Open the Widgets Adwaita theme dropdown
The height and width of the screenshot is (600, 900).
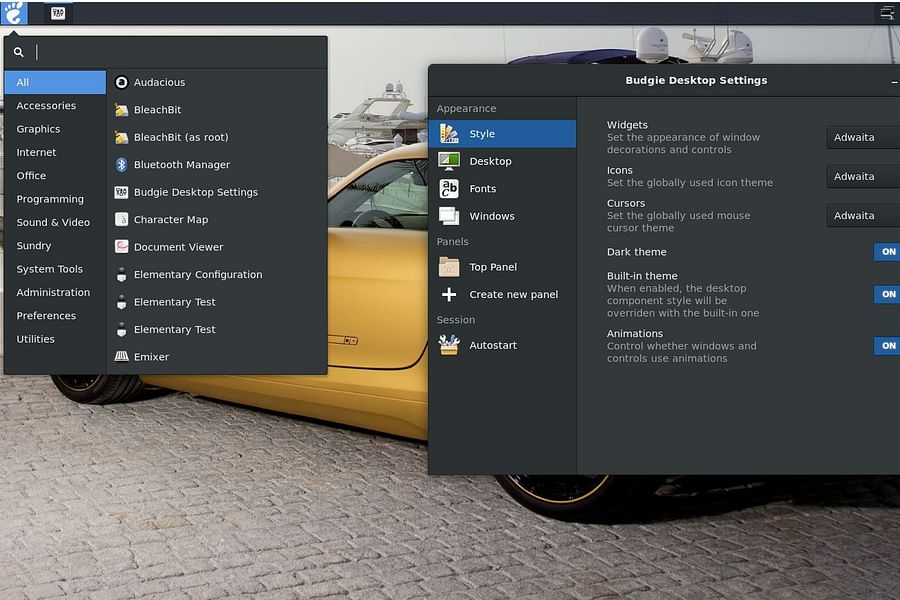point(862,137)
